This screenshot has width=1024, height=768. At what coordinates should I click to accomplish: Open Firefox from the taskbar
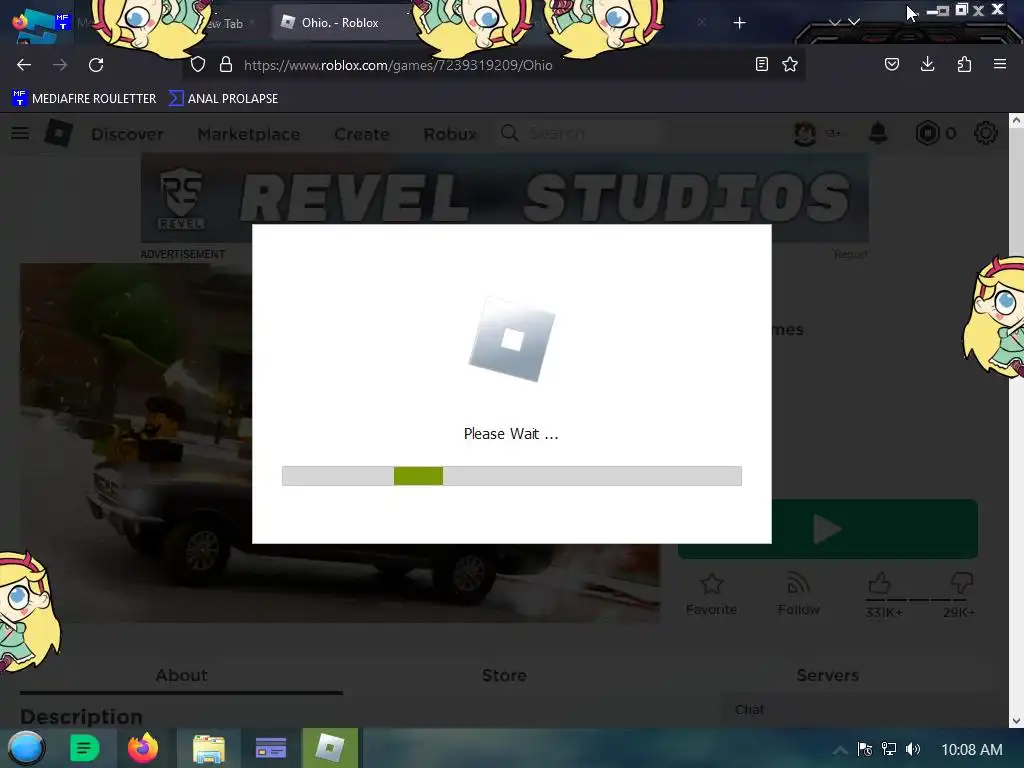pos(143,748)
